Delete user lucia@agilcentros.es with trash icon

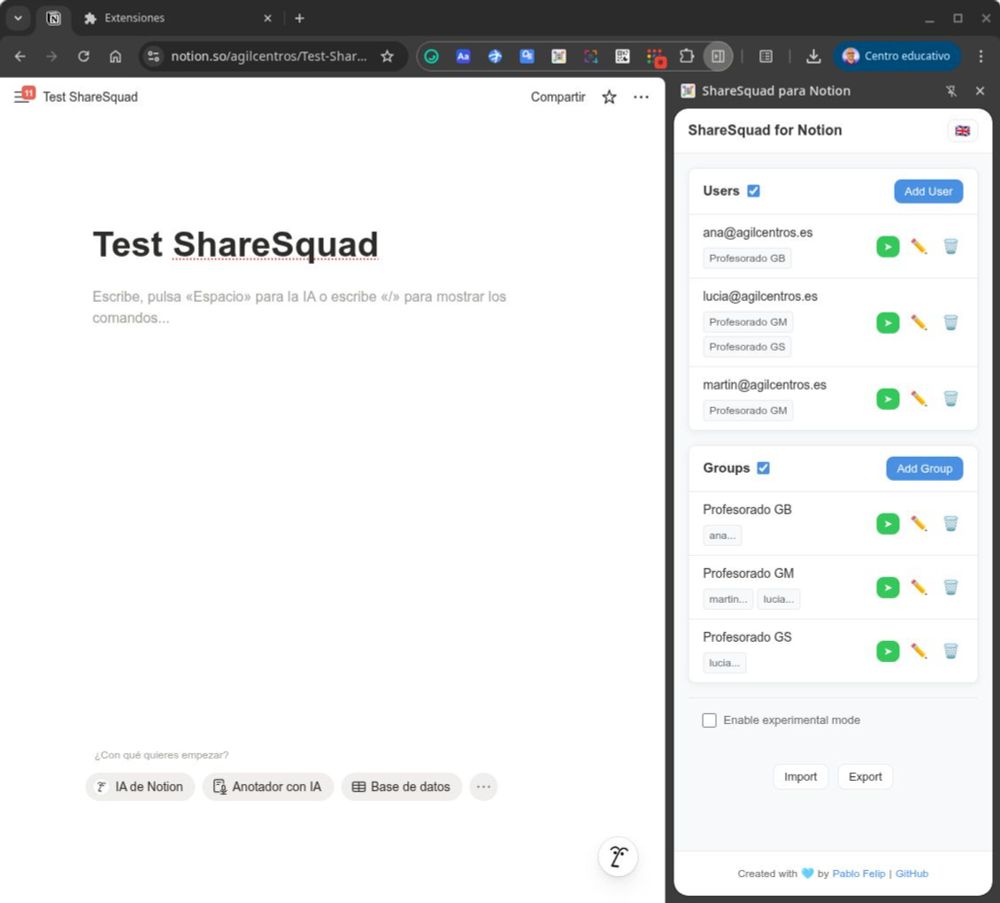click(x=950, y=323)
